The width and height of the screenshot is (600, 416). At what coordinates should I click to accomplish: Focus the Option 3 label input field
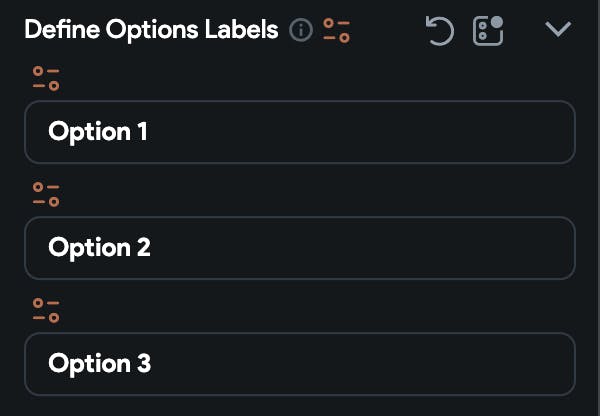click(300, 364)
